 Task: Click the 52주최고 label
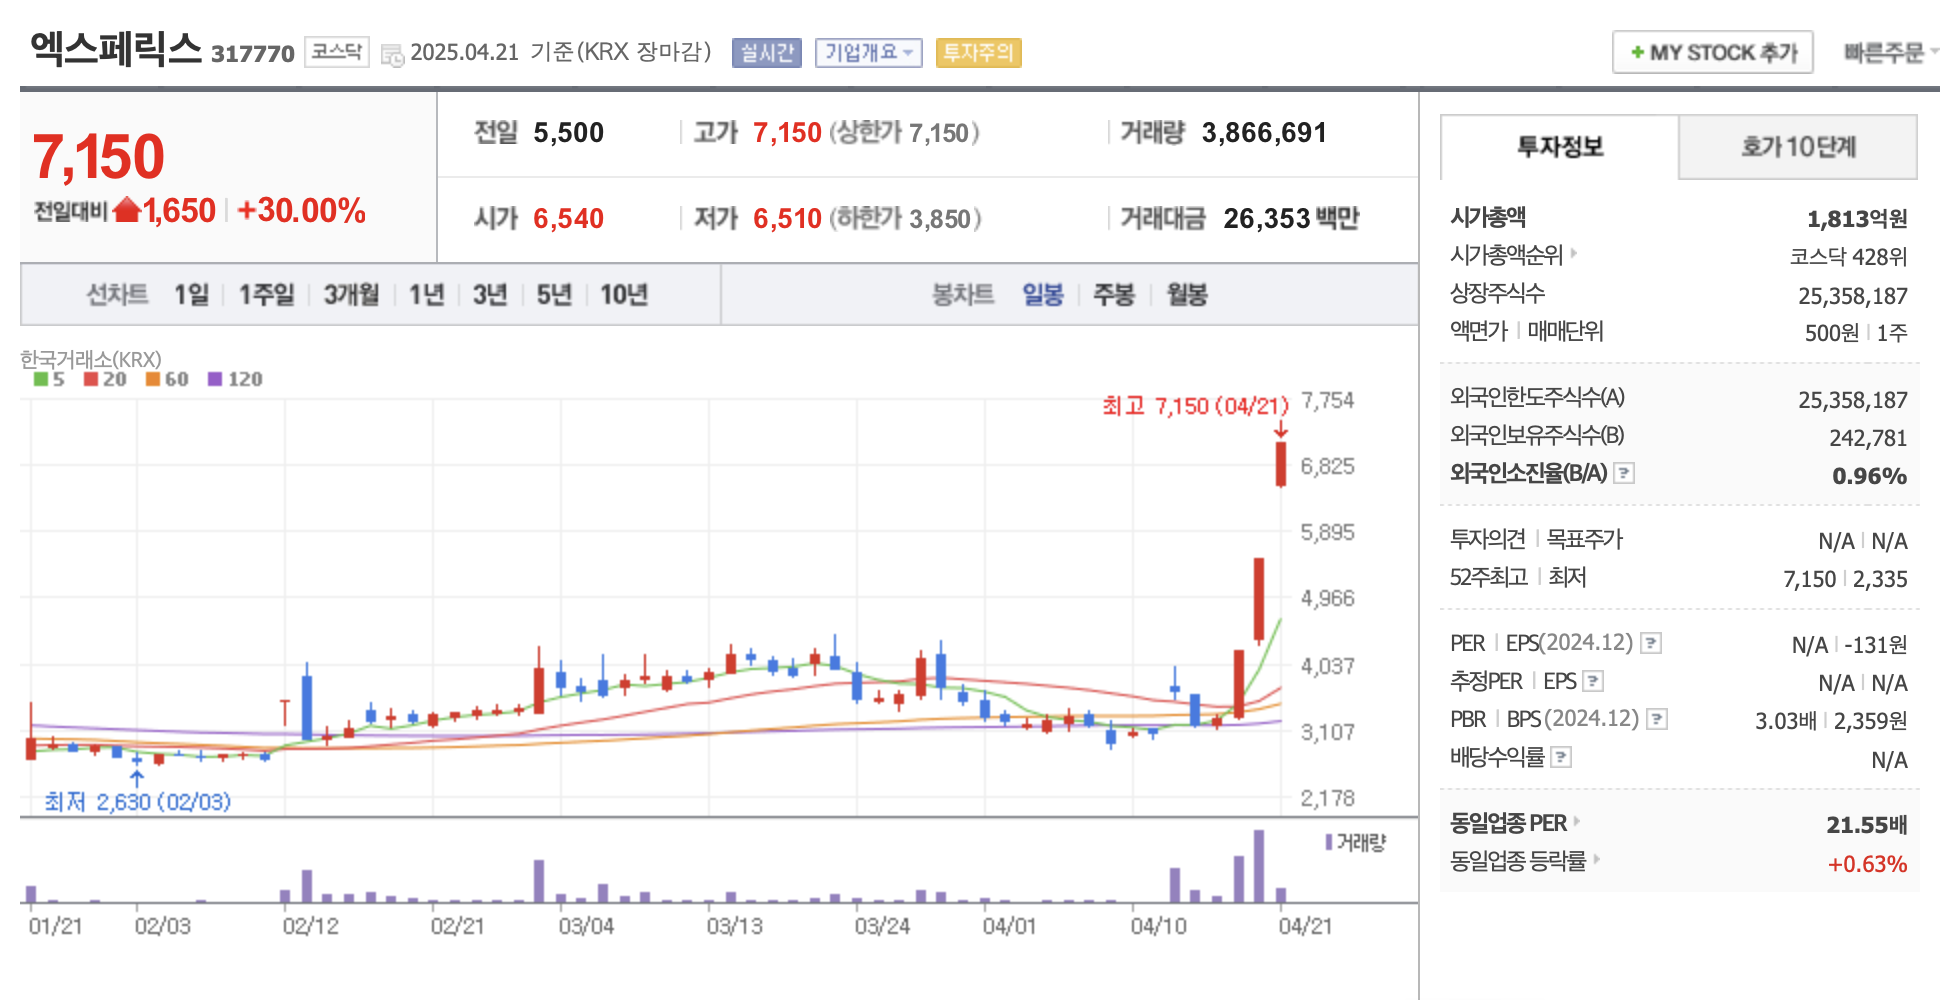1489,577
